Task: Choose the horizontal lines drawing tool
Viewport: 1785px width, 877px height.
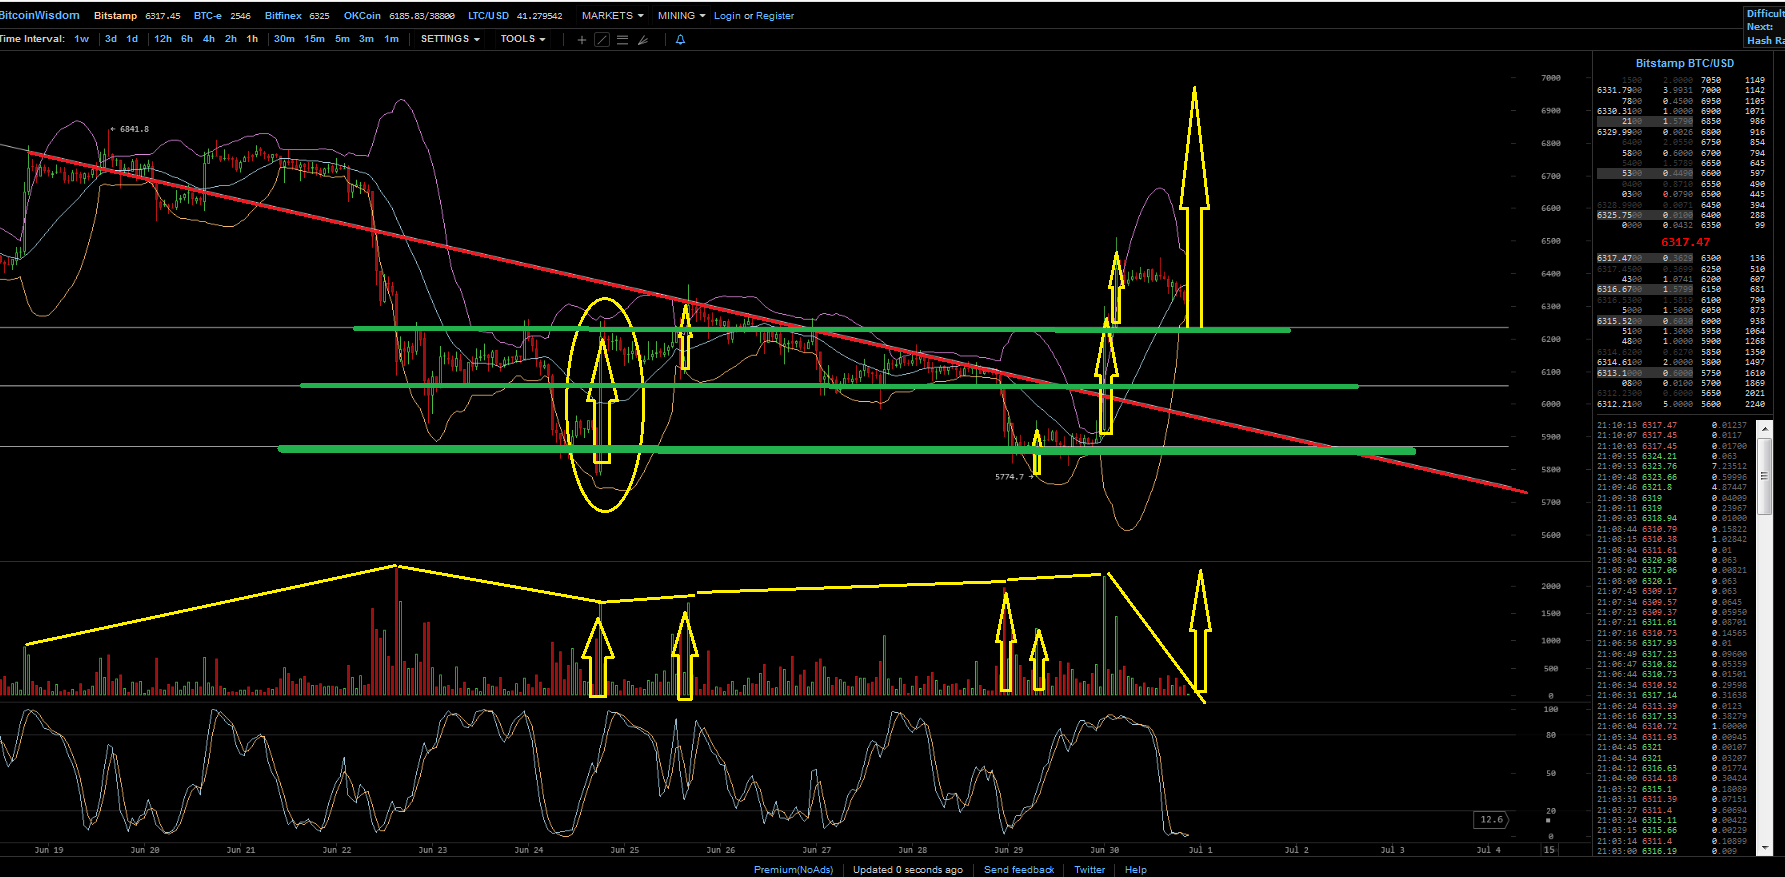Action: [x=622, y=40]
